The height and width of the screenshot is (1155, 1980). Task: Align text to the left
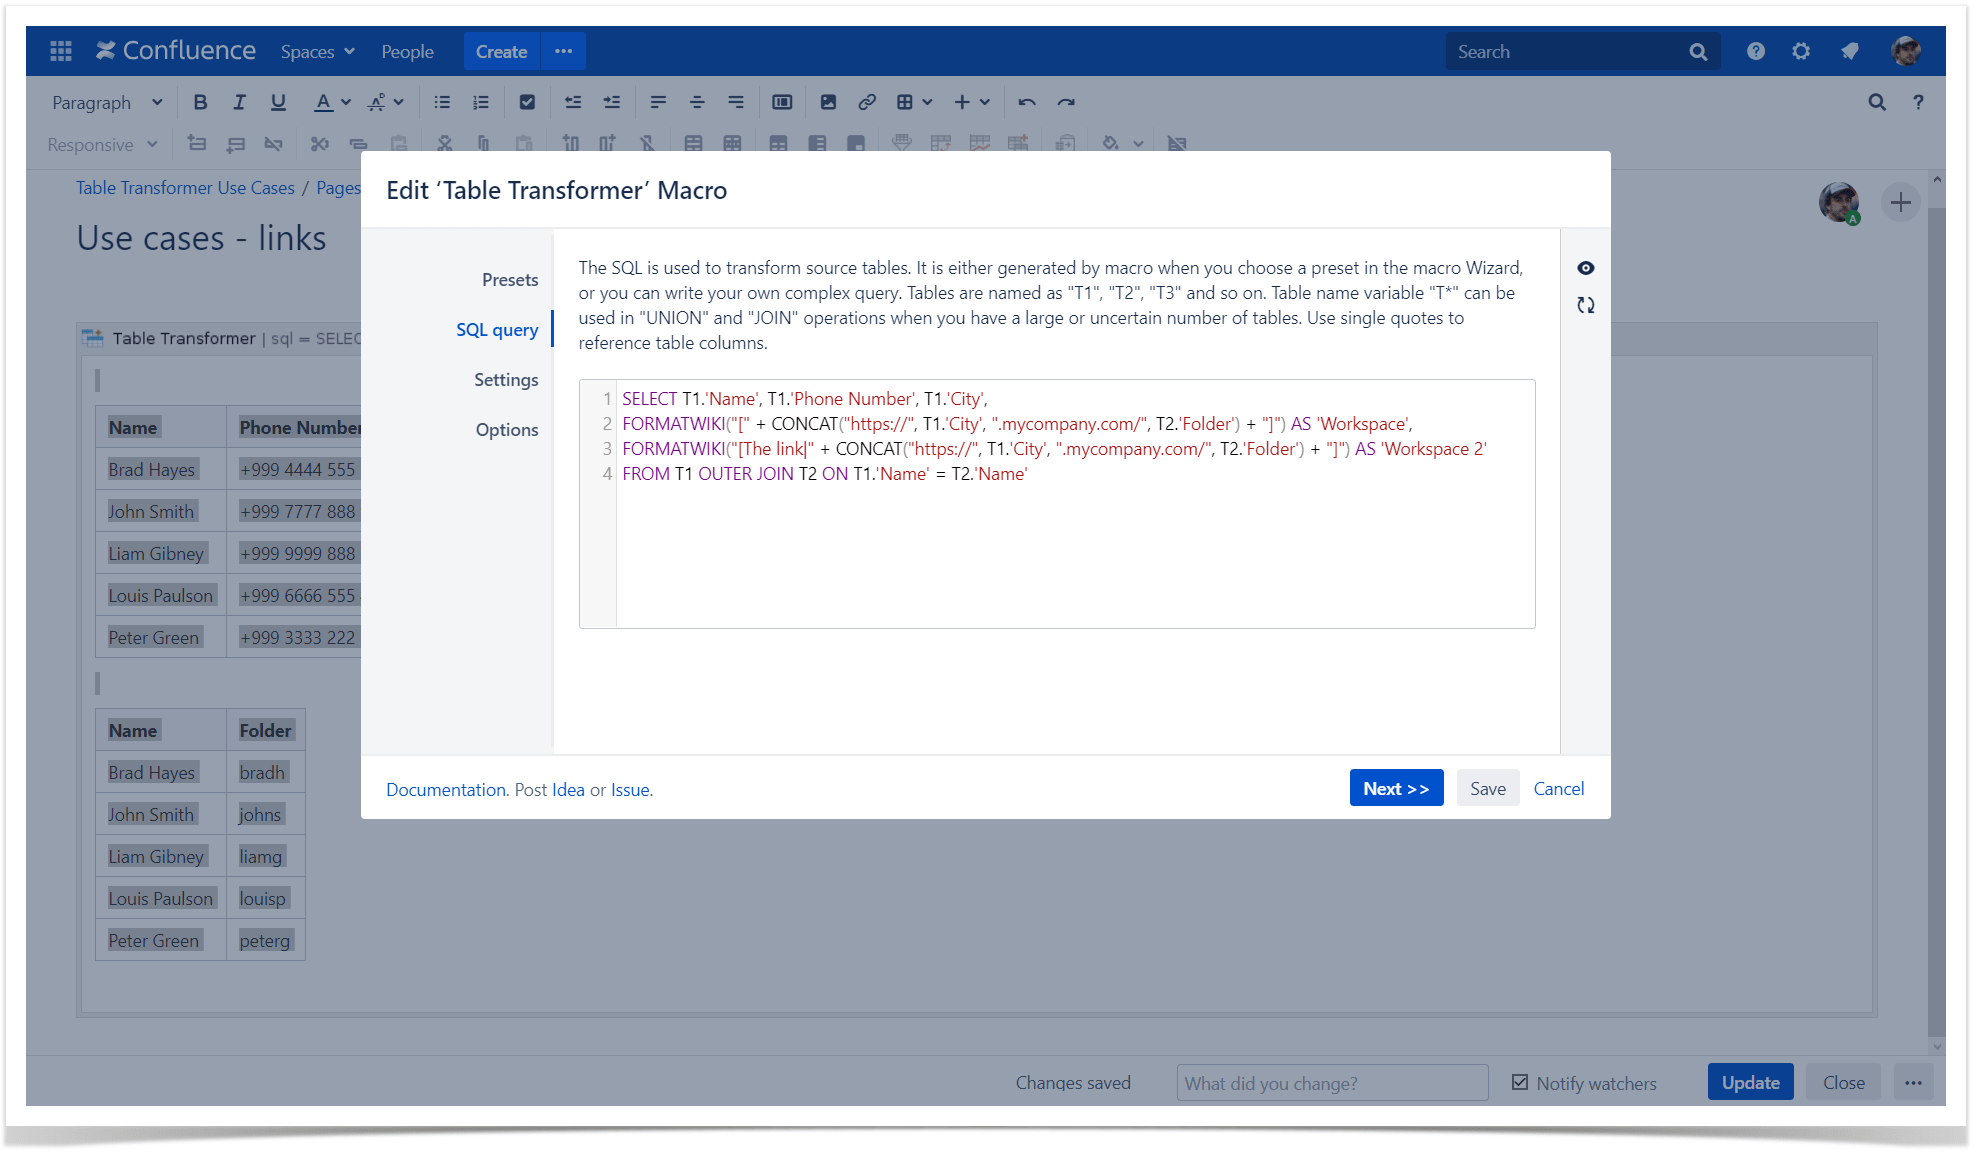point(658,102)
